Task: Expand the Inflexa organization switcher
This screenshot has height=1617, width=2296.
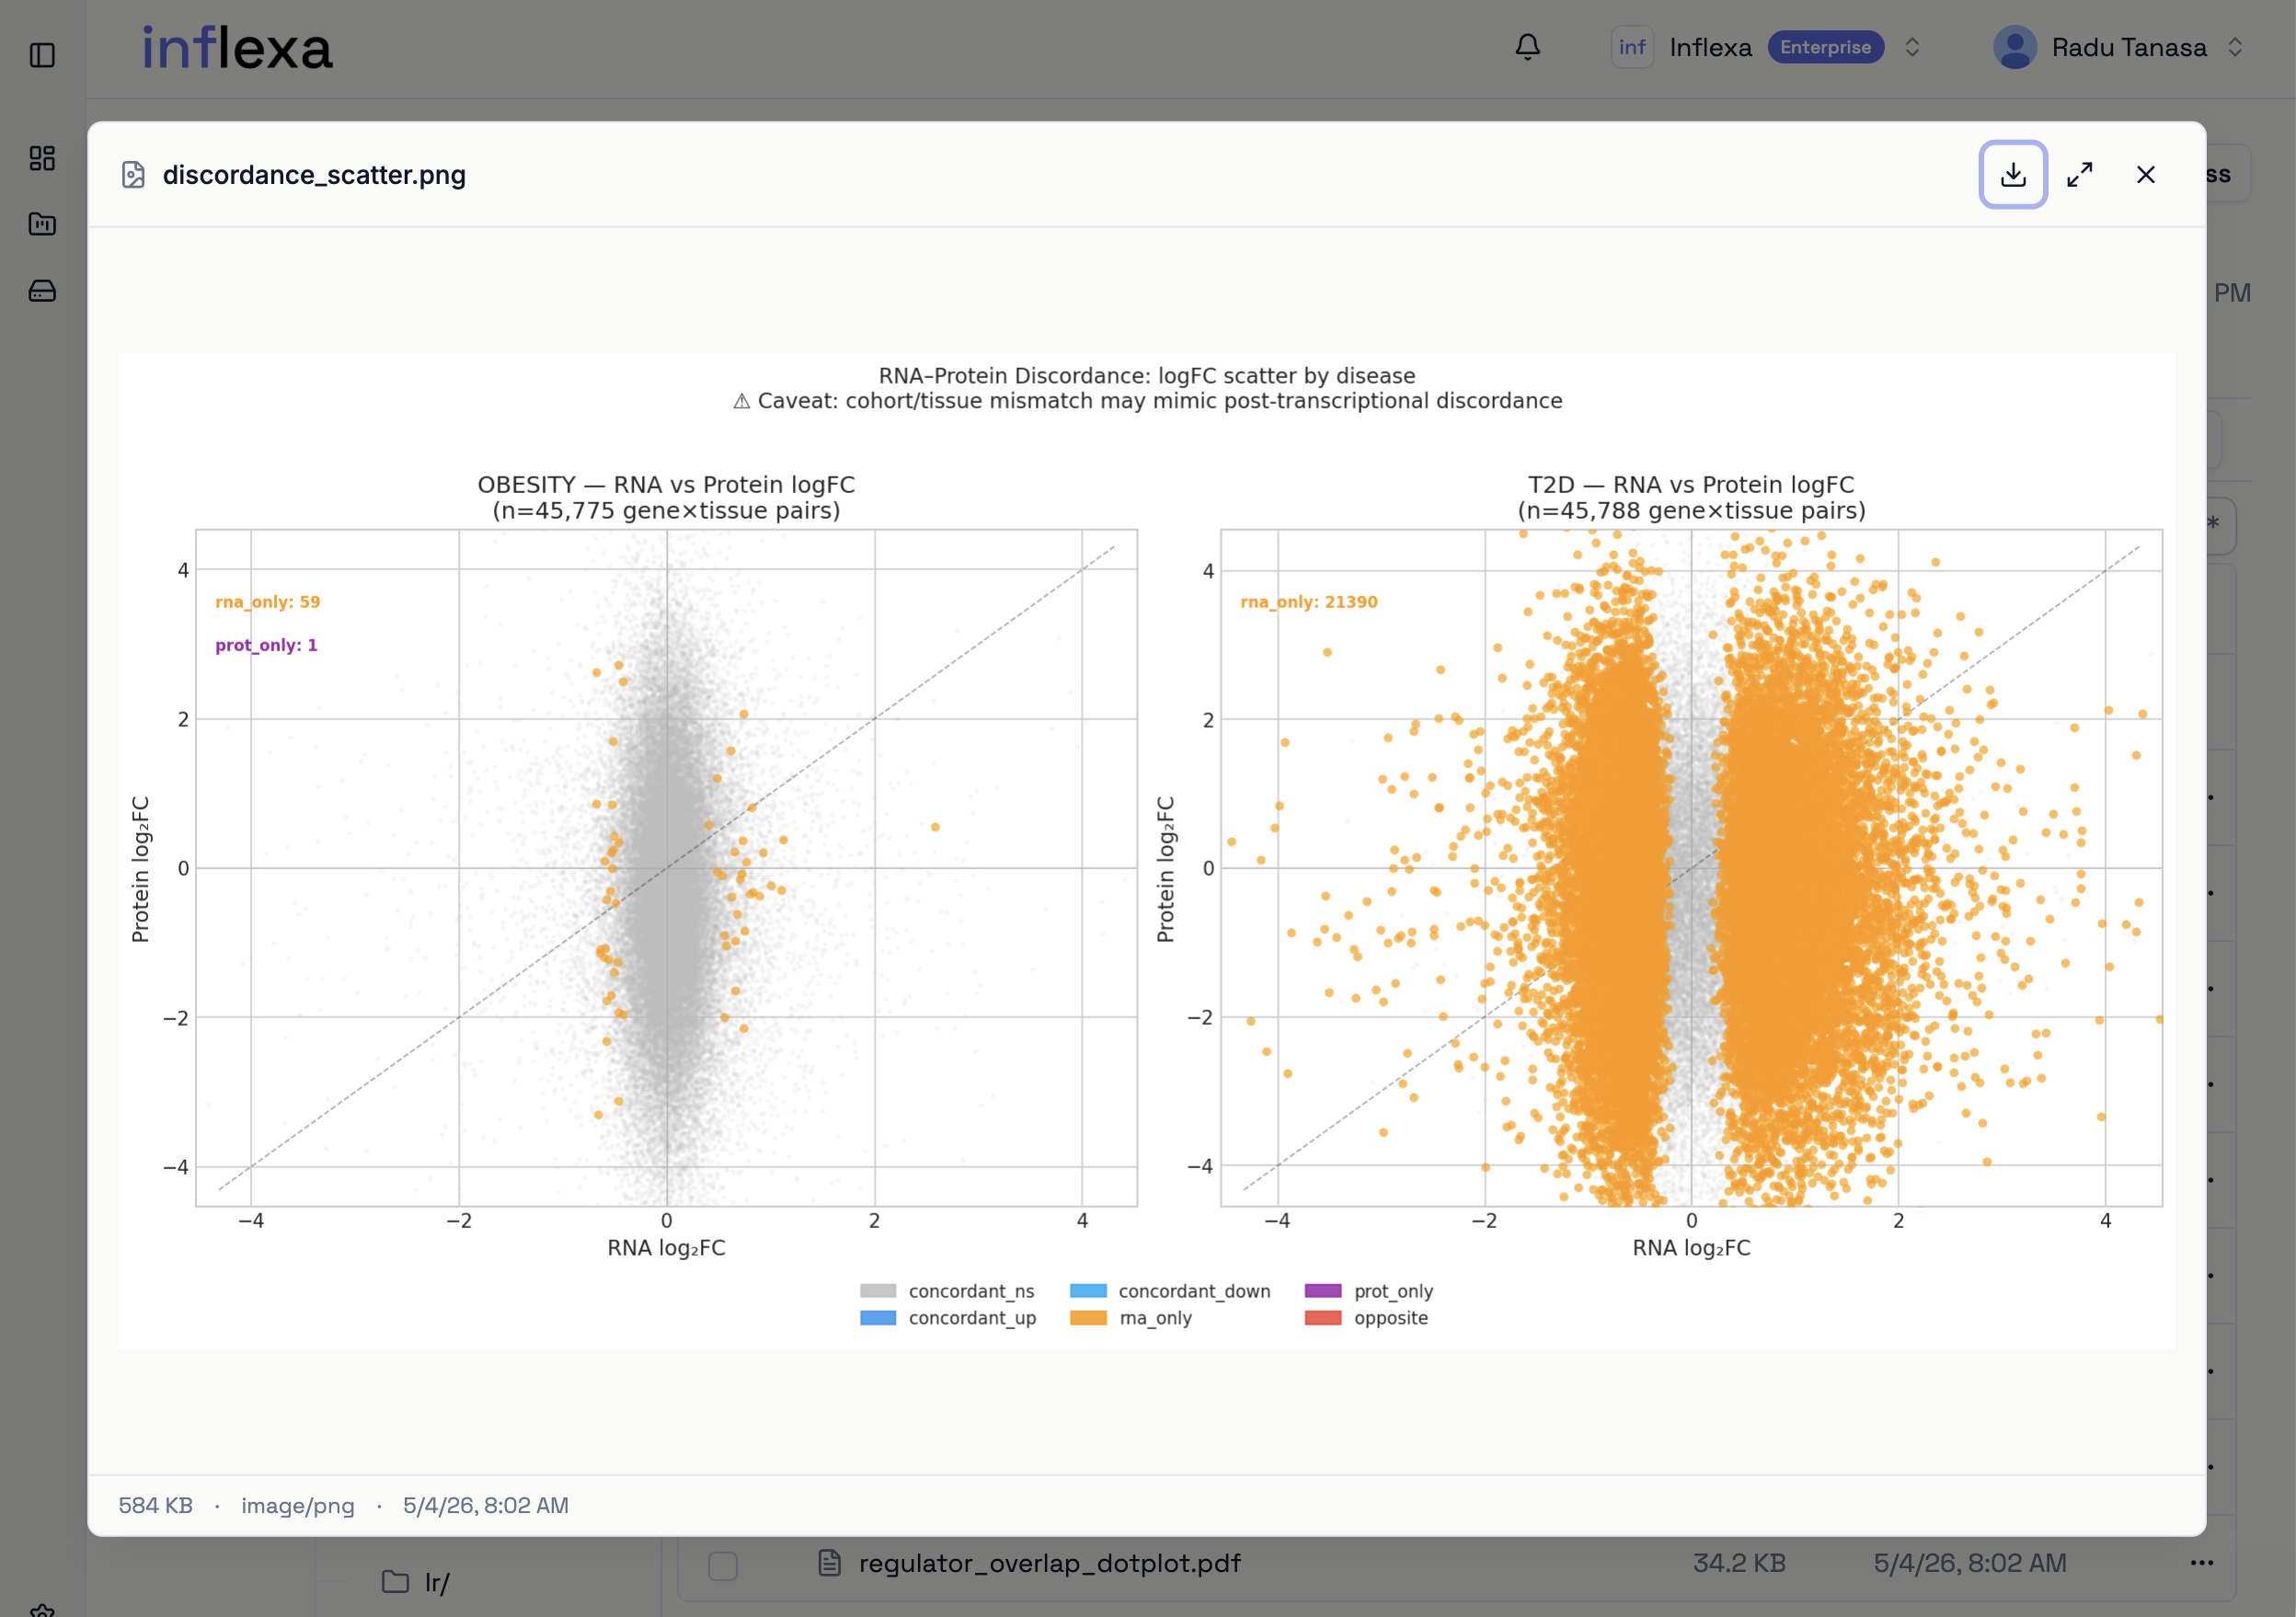Action: (x=1912, y=47)
